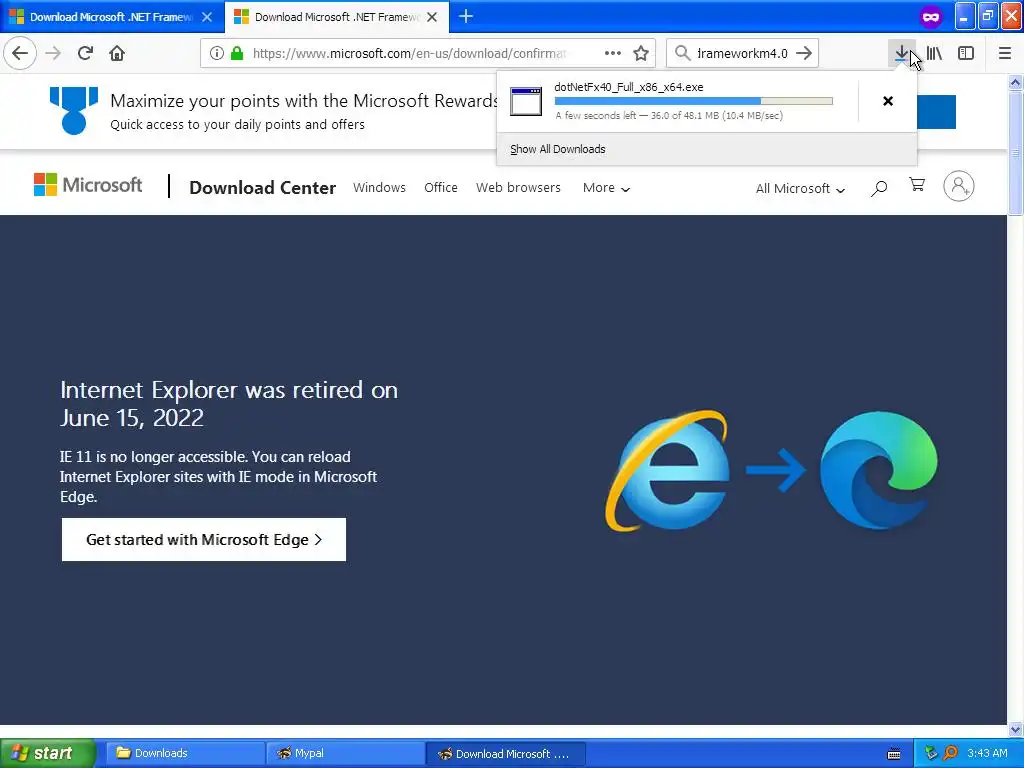
Task: Go back to the previous page
Action: [x=20, y=53]
